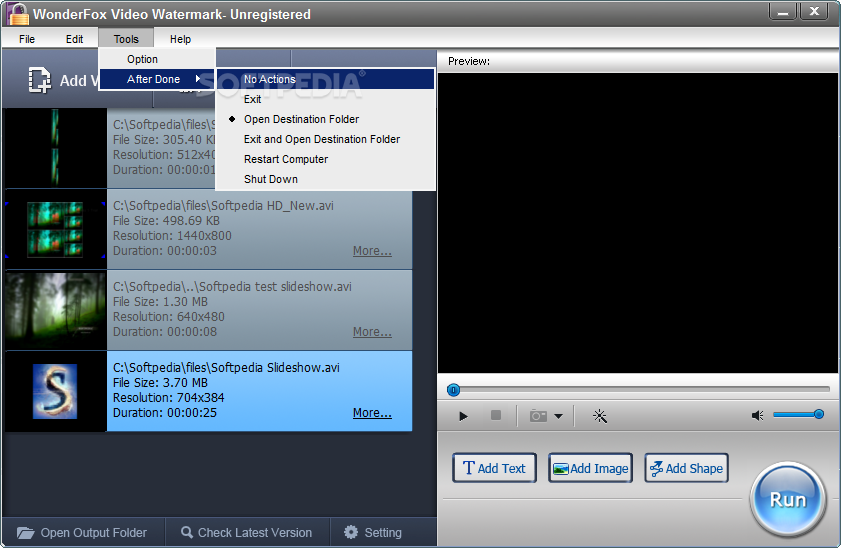The height and width of the screenshot is (548, 841).
Task: Click the Add Image button
Action: point(590,468)
